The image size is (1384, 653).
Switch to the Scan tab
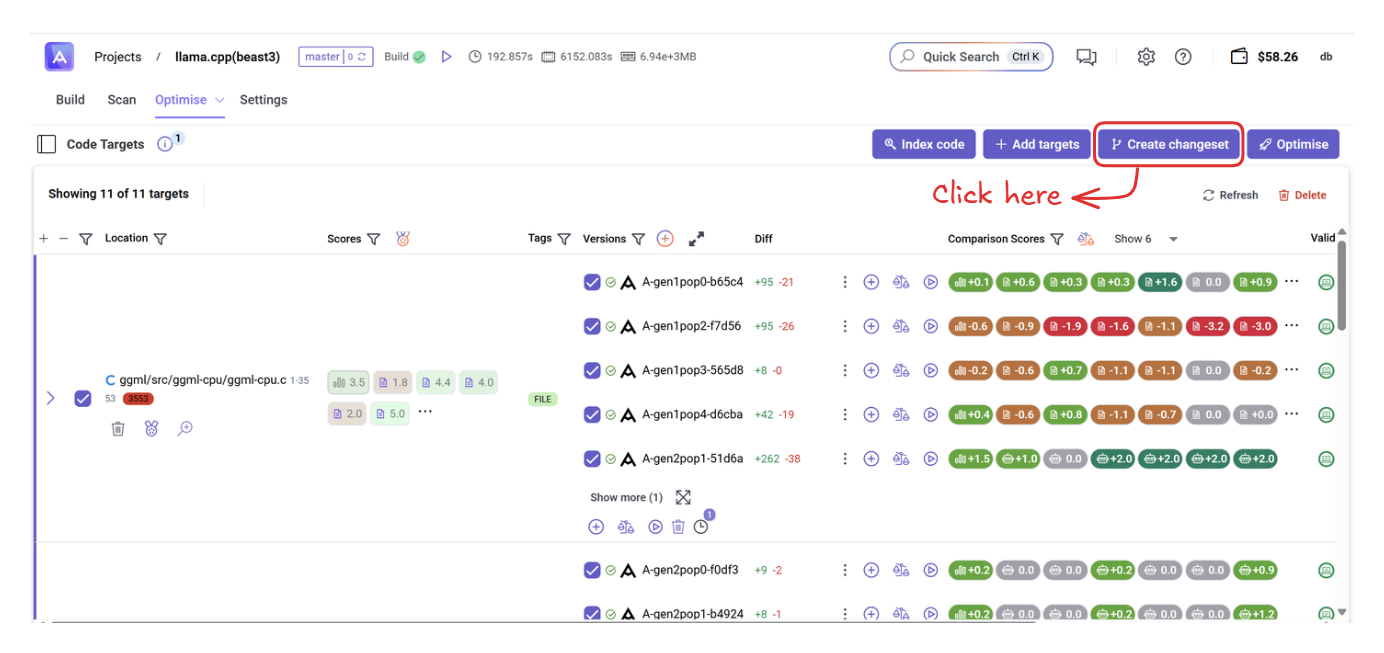[122, 100]
